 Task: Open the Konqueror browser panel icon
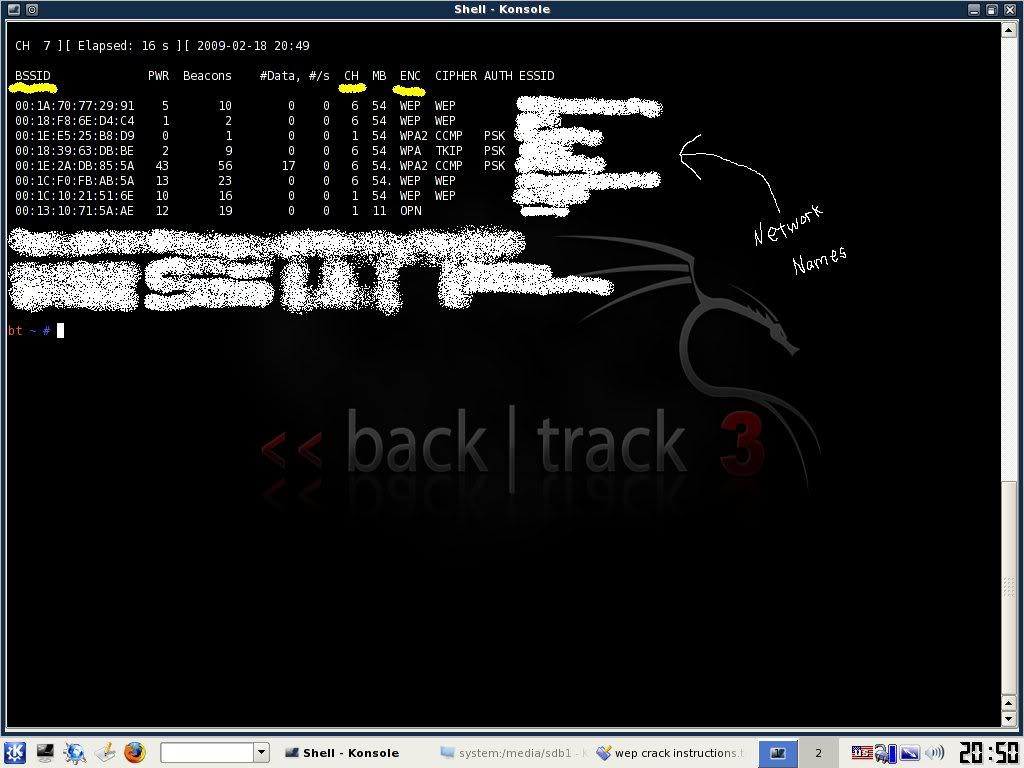[74, 752]
